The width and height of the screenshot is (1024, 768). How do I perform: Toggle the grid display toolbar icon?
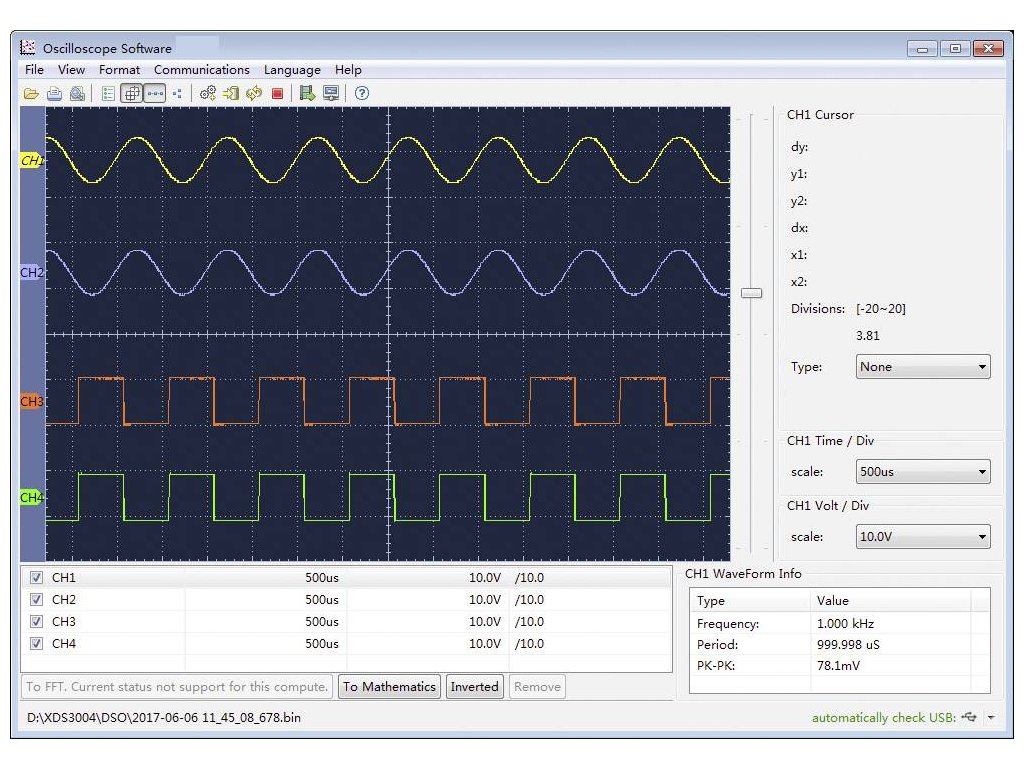tap(131, 93)
